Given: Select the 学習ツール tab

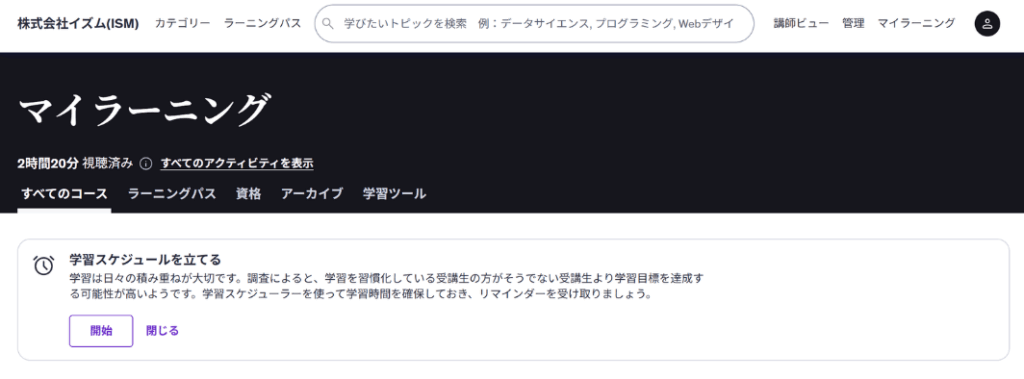Looking at the screenshot, I should (394, 194).
